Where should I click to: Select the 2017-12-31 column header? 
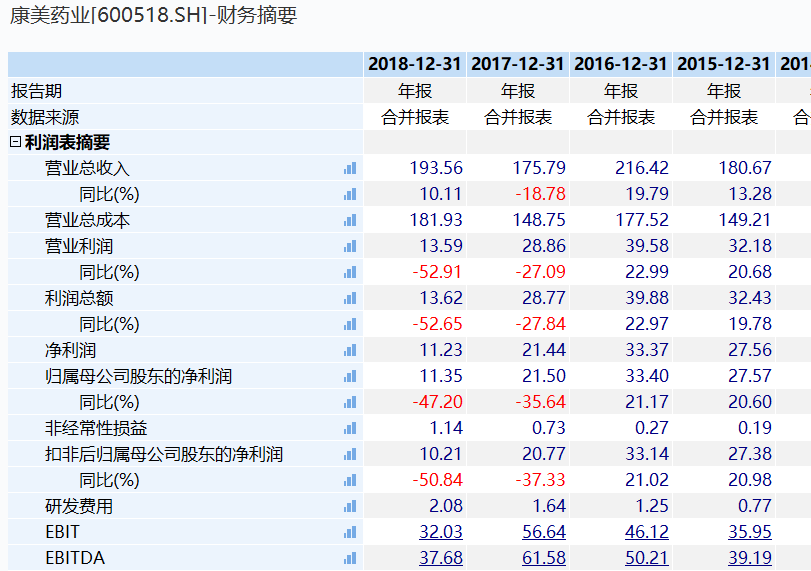(518, 64)
